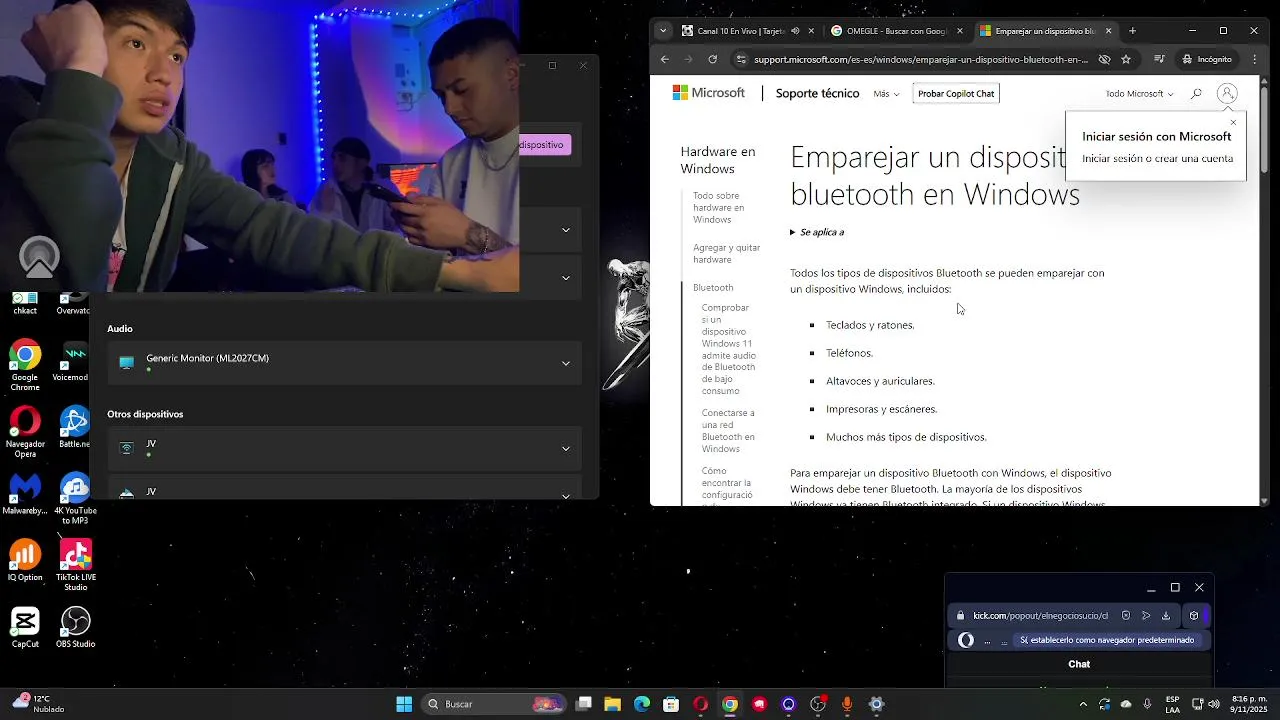Open Microsoft Edge from the taskbar
Image resolution: width=1280 pixels, height=720 pixels.
(x=642, y=704)
